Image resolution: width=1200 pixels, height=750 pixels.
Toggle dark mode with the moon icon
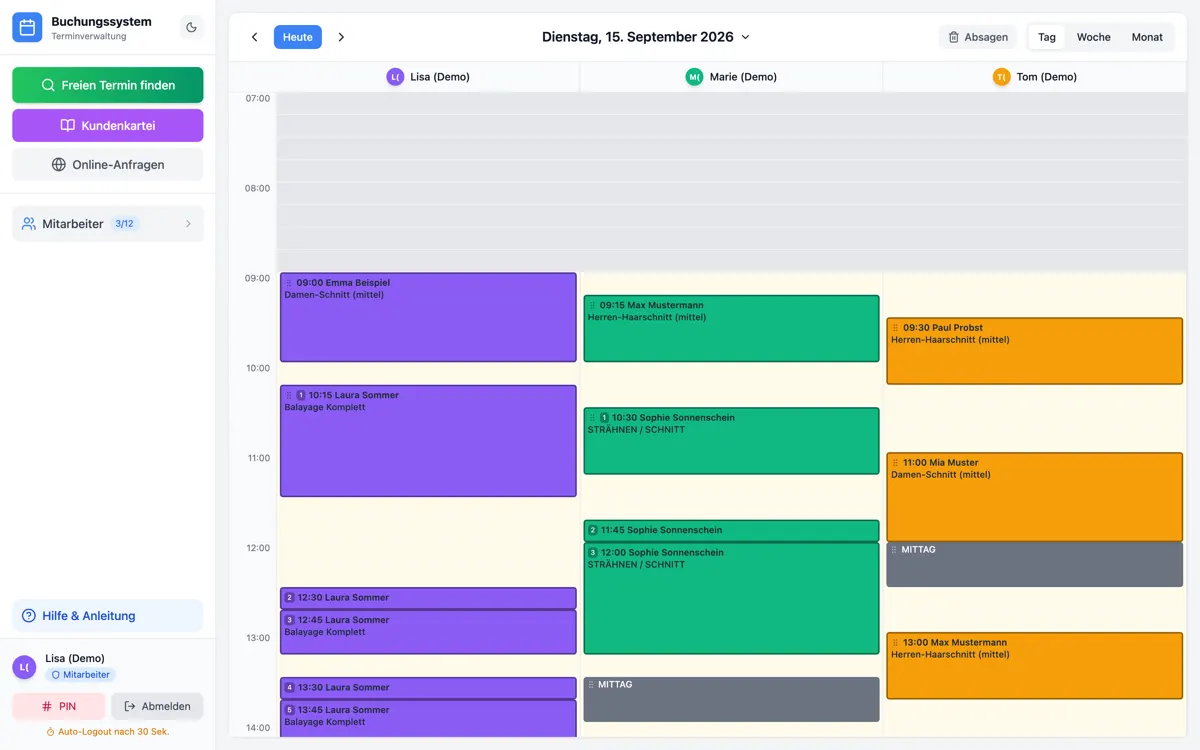(191, 28)
